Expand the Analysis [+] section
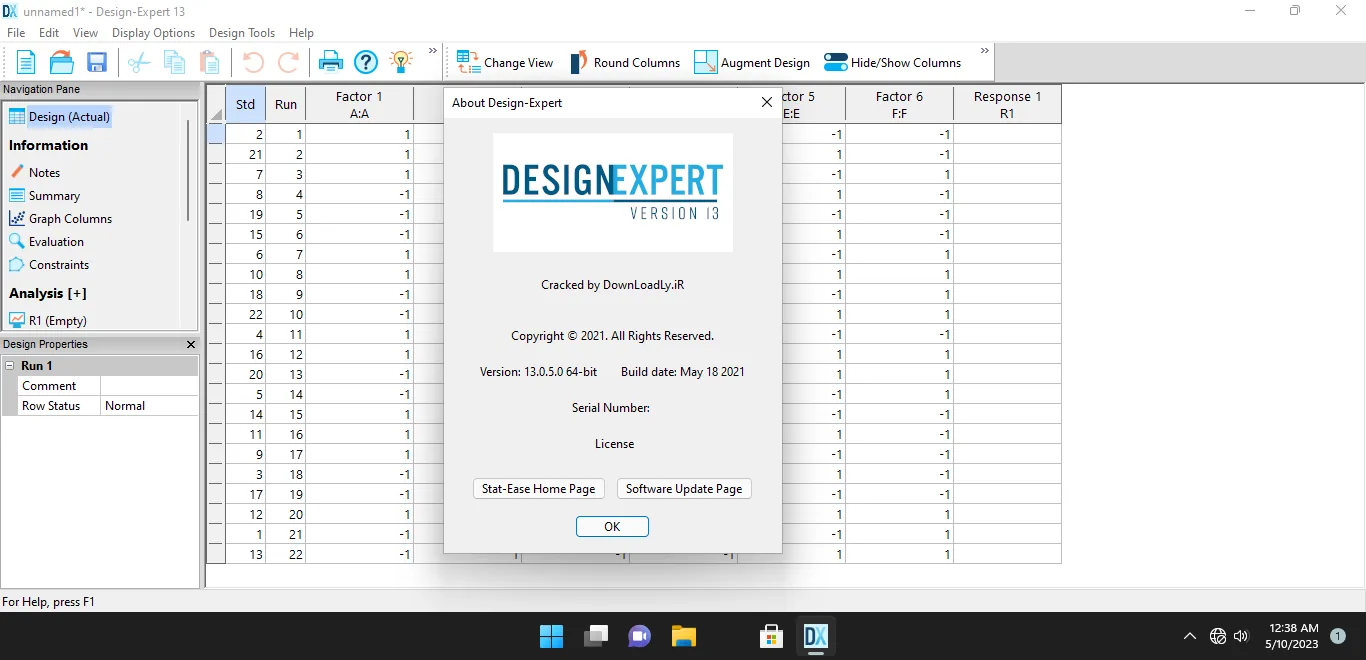This screenshot has width=1366, height=660. [x=48, y=293]
